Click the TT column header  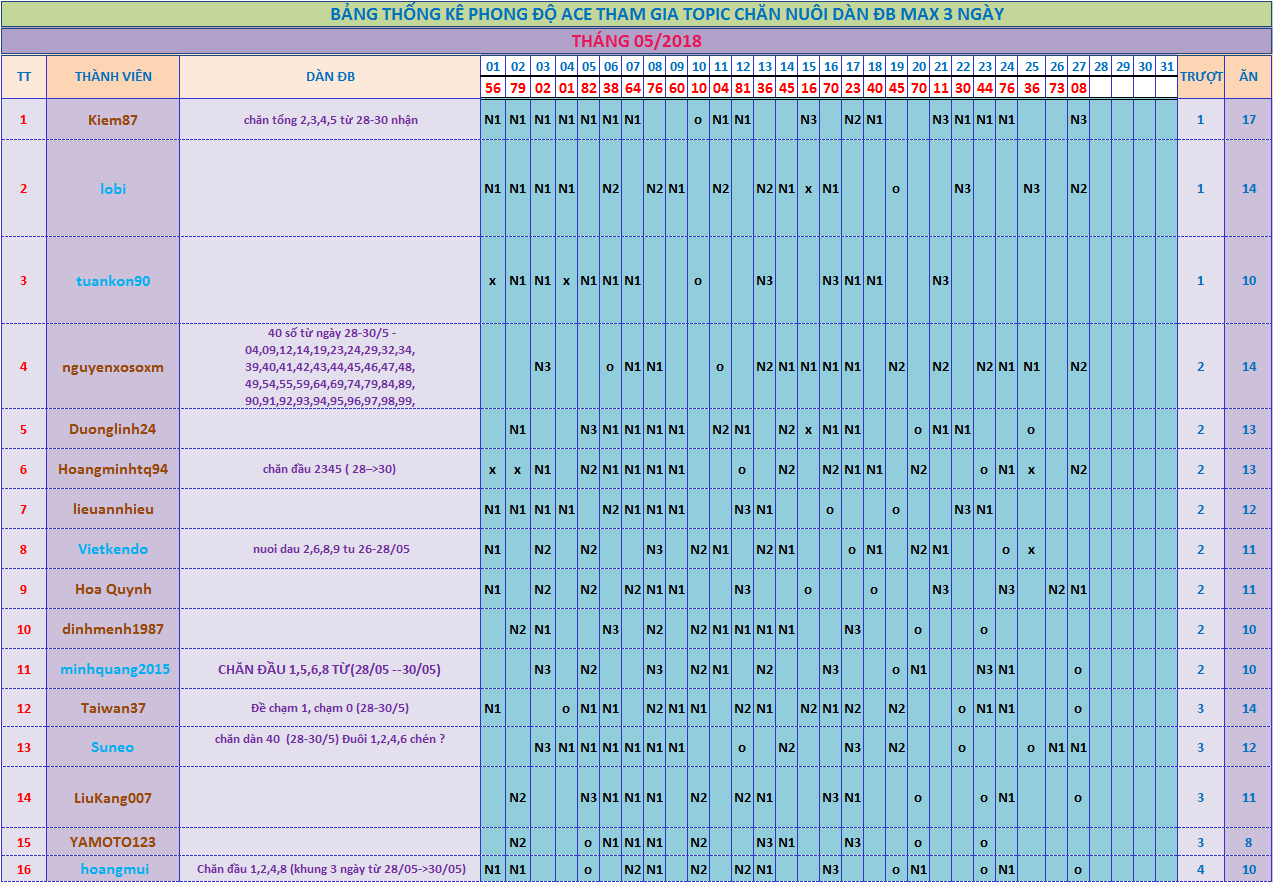[x=23, y=77]
